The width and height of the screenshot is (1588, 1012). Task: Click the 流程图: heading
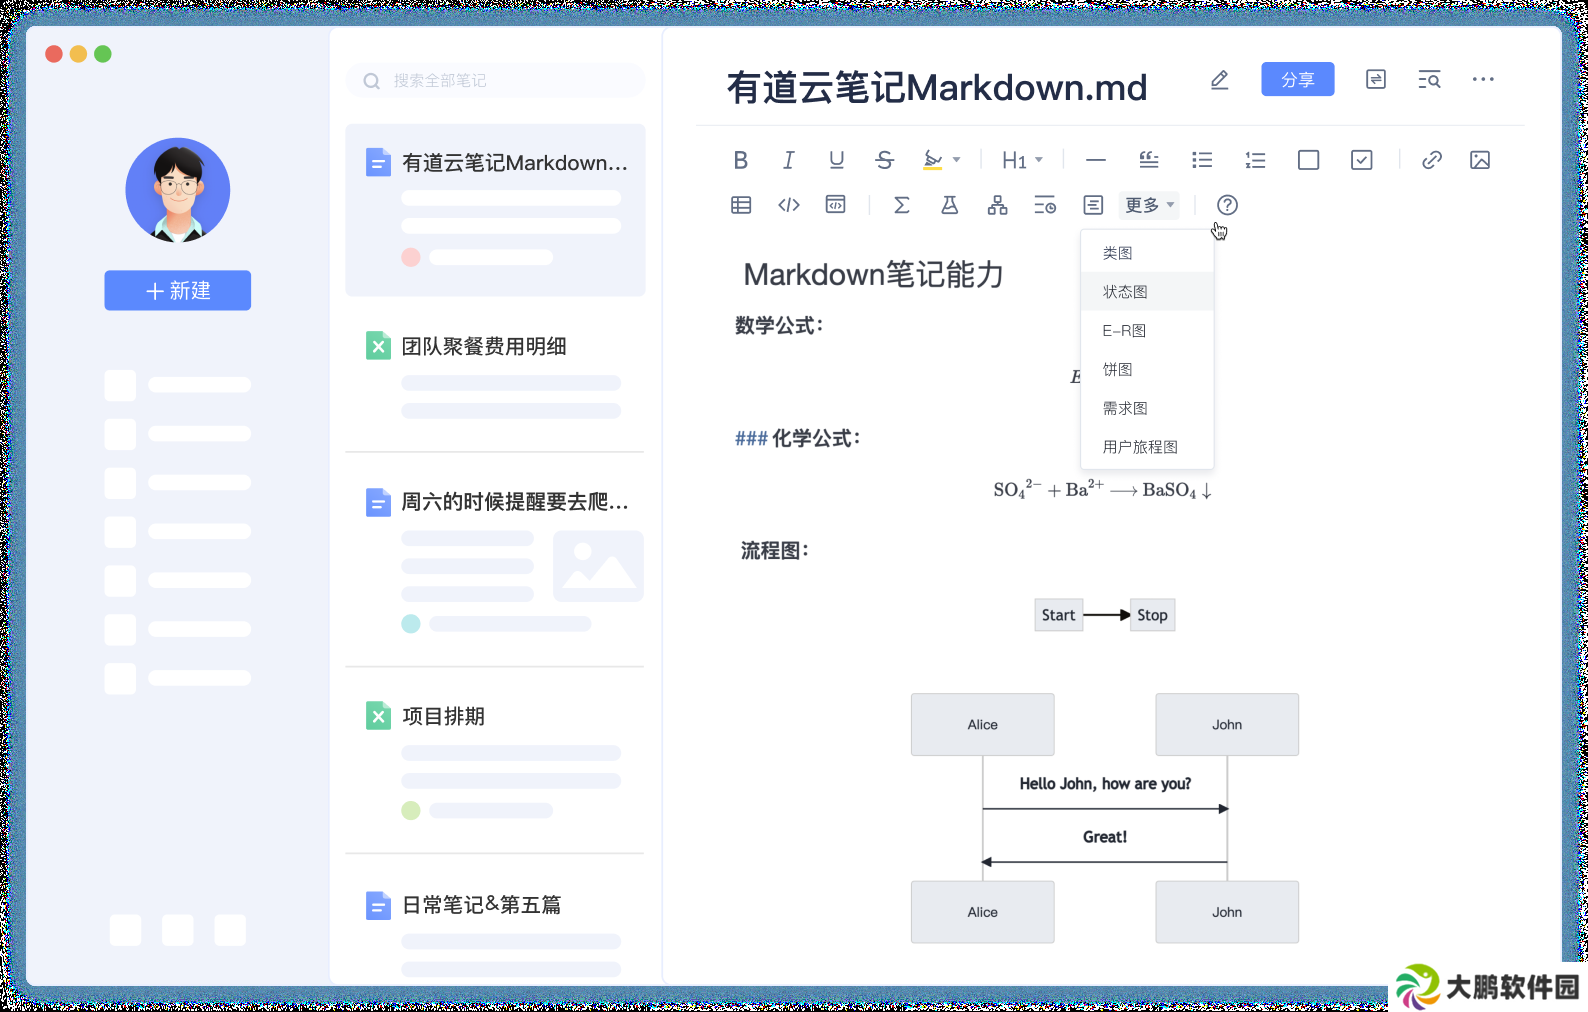[774, 550]
